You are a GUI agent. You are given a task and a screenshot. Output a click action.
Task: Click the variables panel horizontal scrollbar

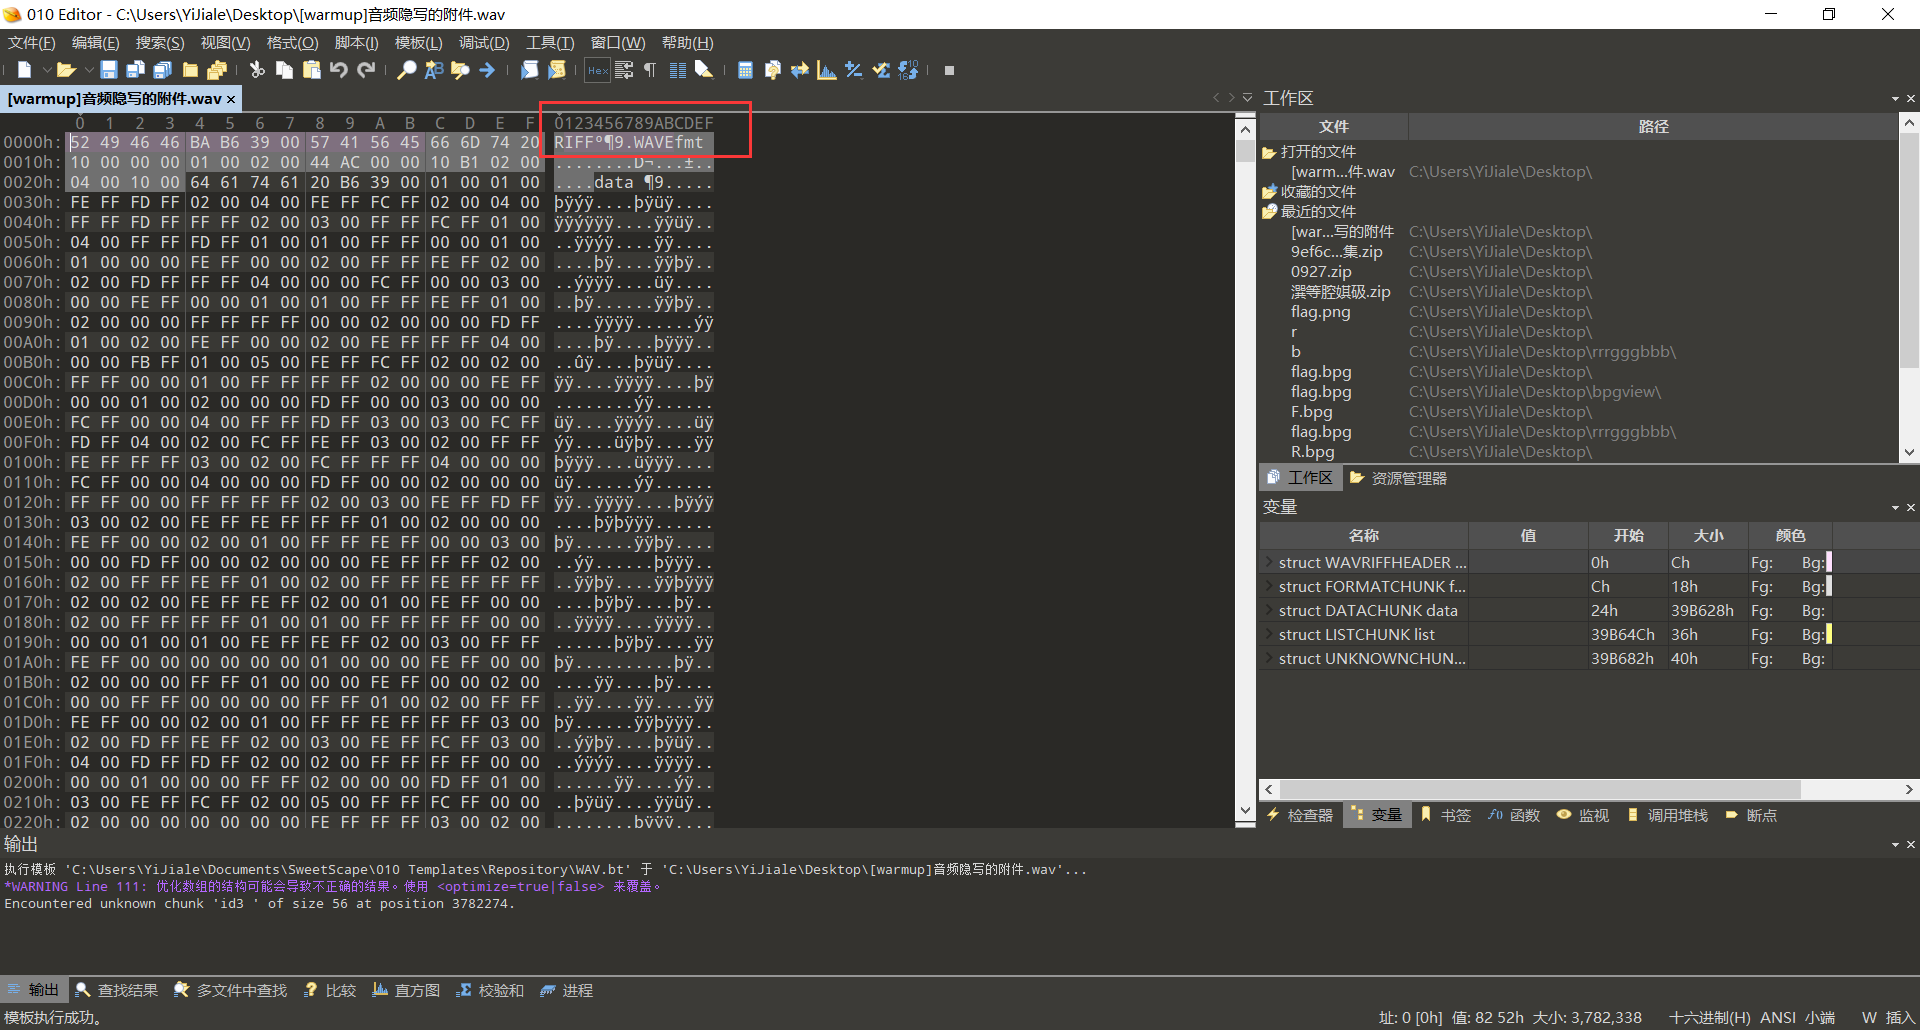point(1540,789)
